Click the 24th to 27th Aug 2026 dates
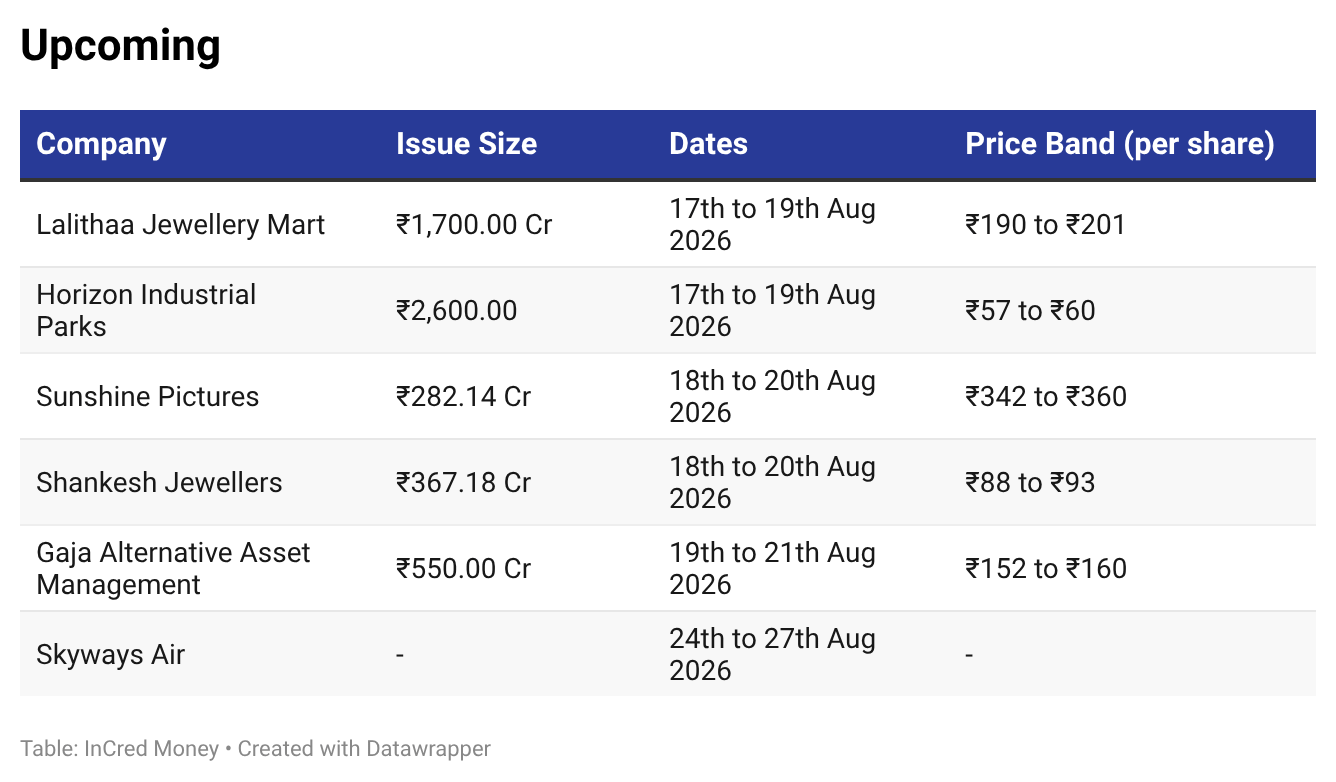The image size is (1336, 782). pos(772,654)
